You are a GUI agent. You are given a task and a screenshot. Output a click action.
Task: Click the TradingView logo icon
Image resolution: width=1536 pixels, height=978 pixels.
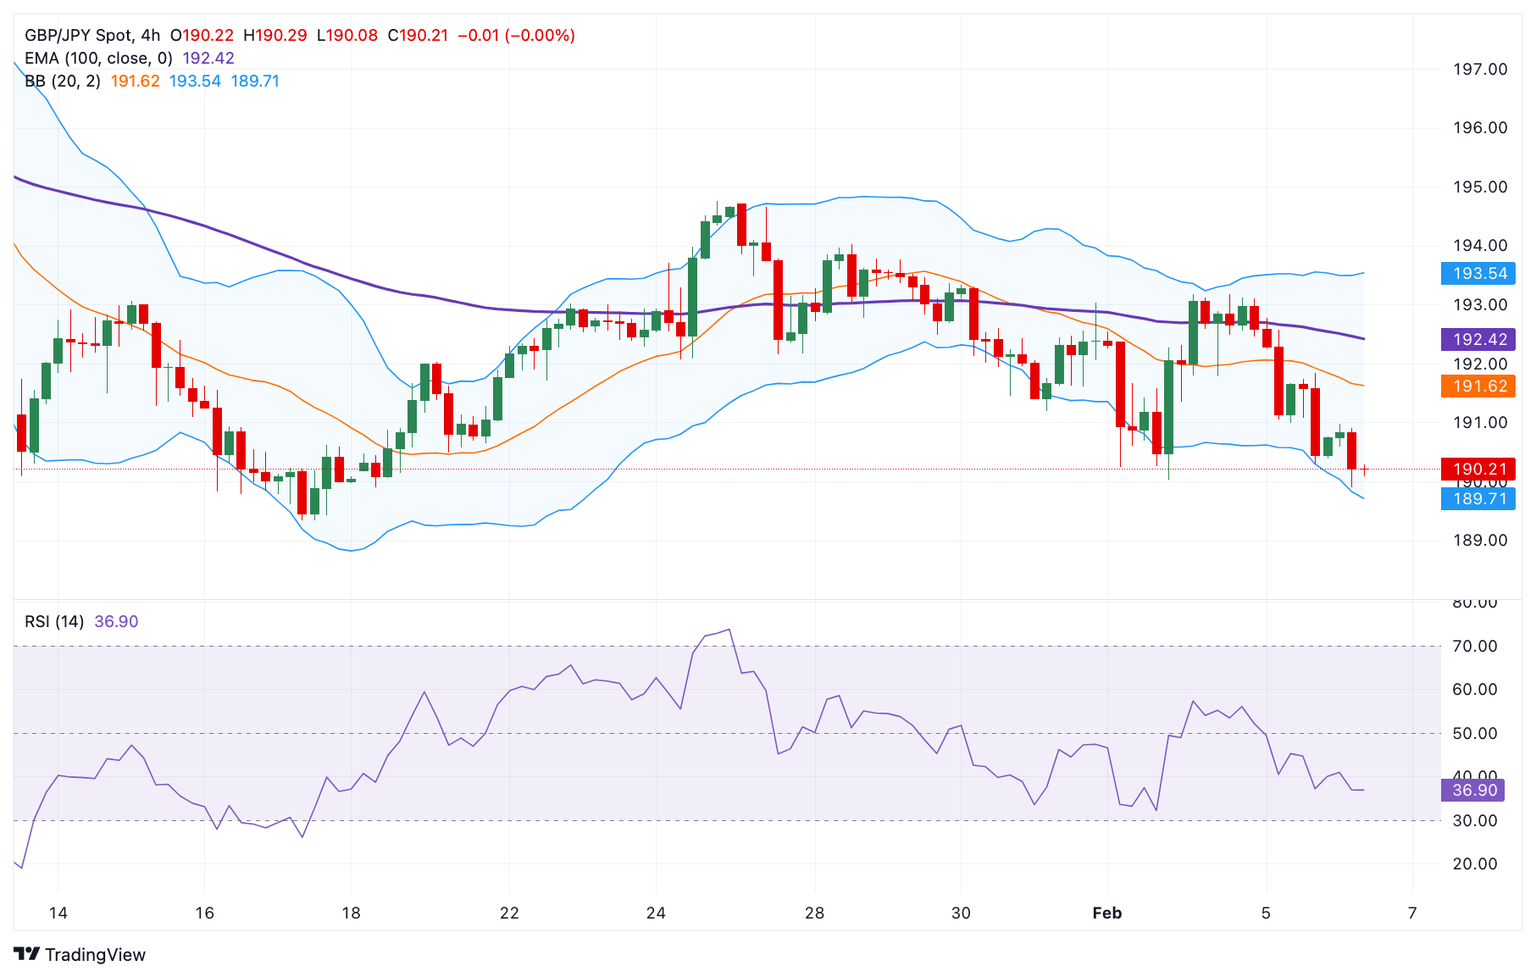pos(27,954)
